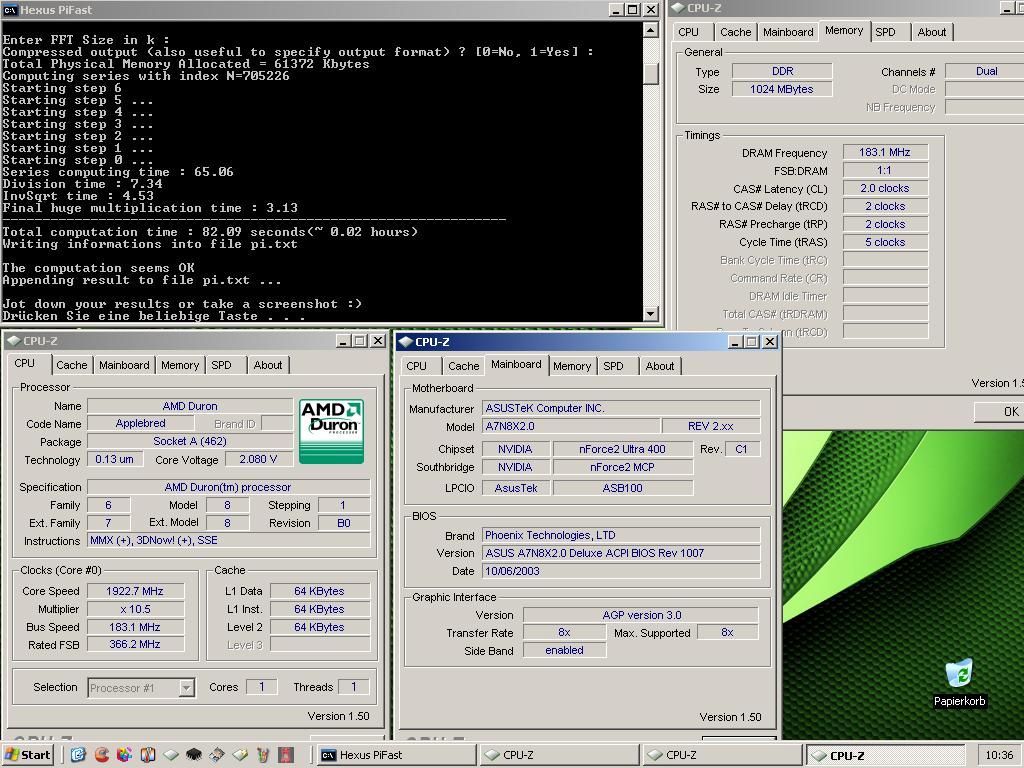Click the Southbridge field nForce2 MCP
1024x768 pixels.
click(622, 467)
